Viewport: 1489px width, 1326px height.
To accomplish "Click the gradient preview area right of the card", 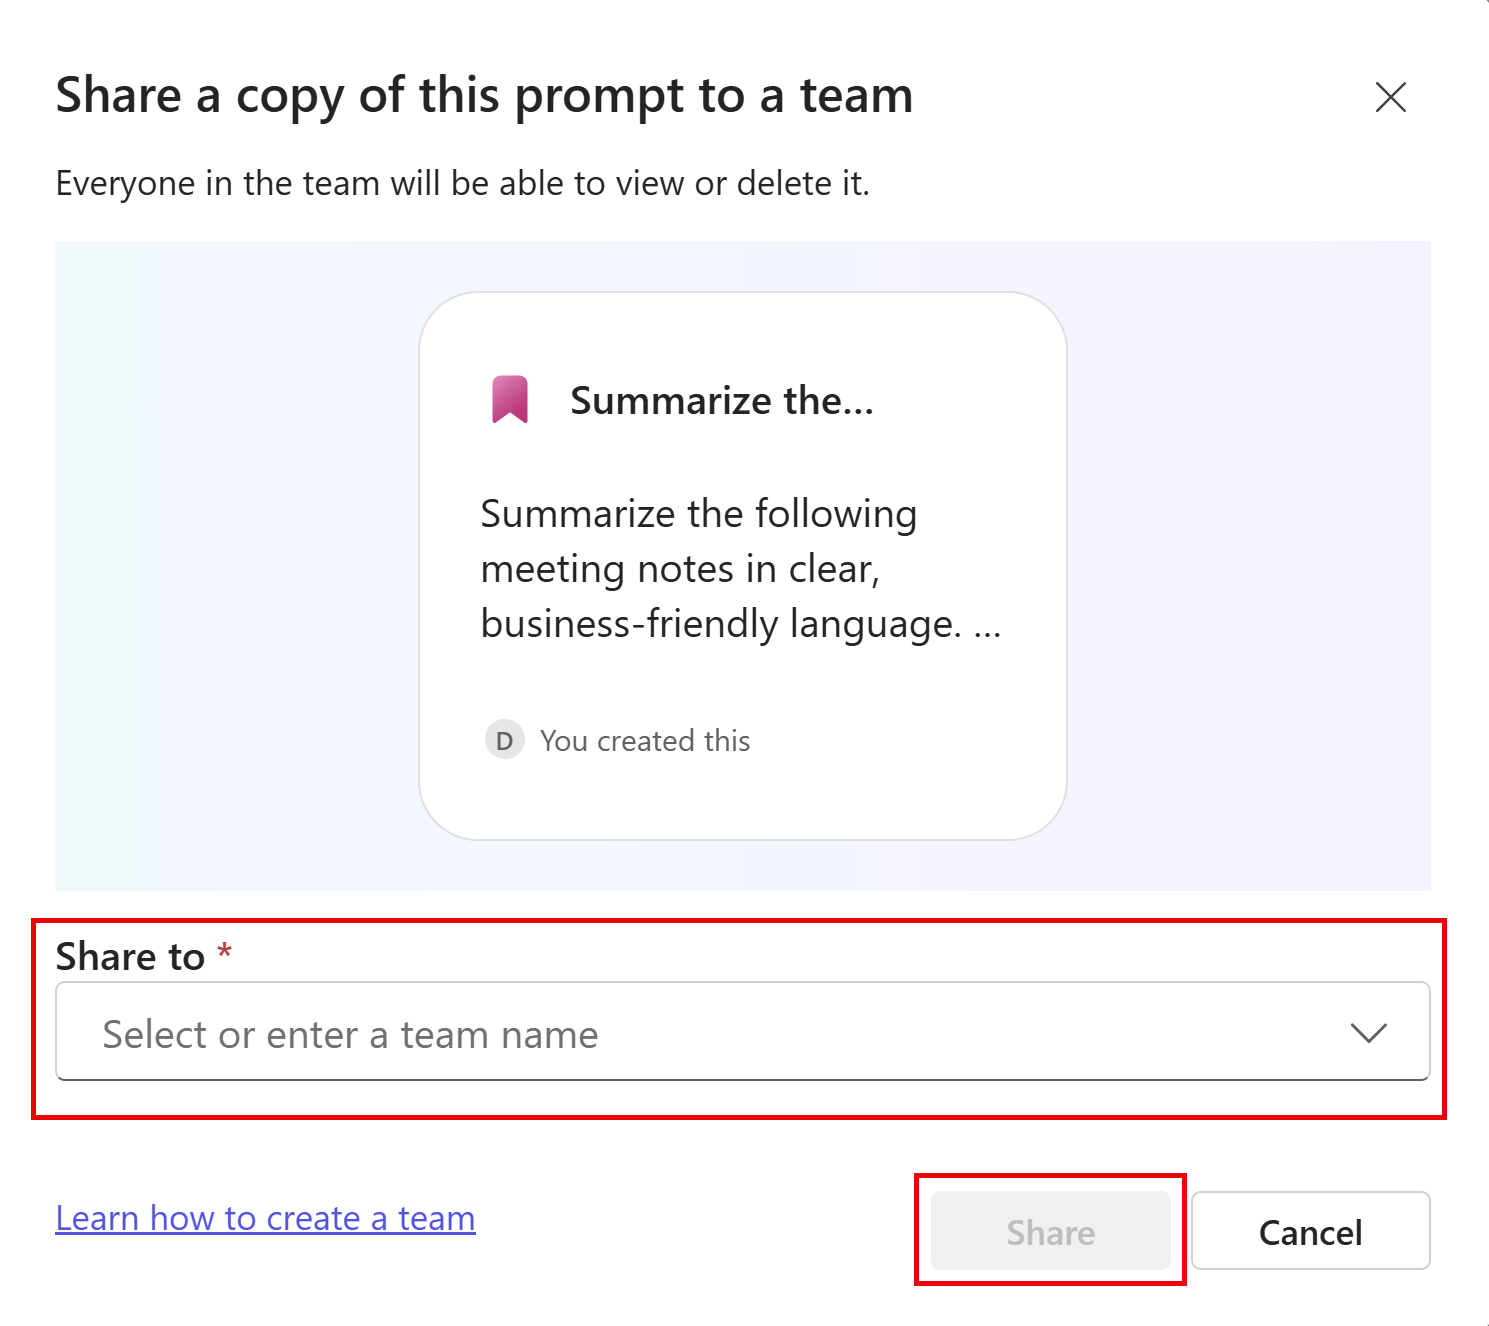I will [x=1248, y=566].
